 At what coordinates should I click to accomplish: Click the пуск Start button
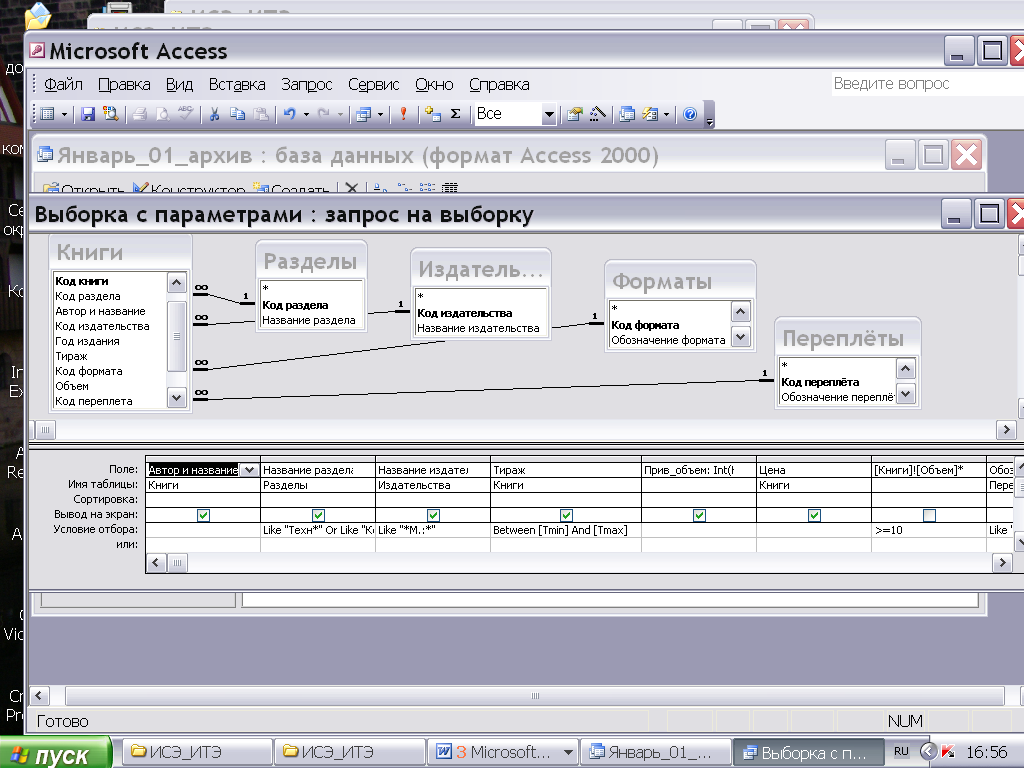point(55,752)
